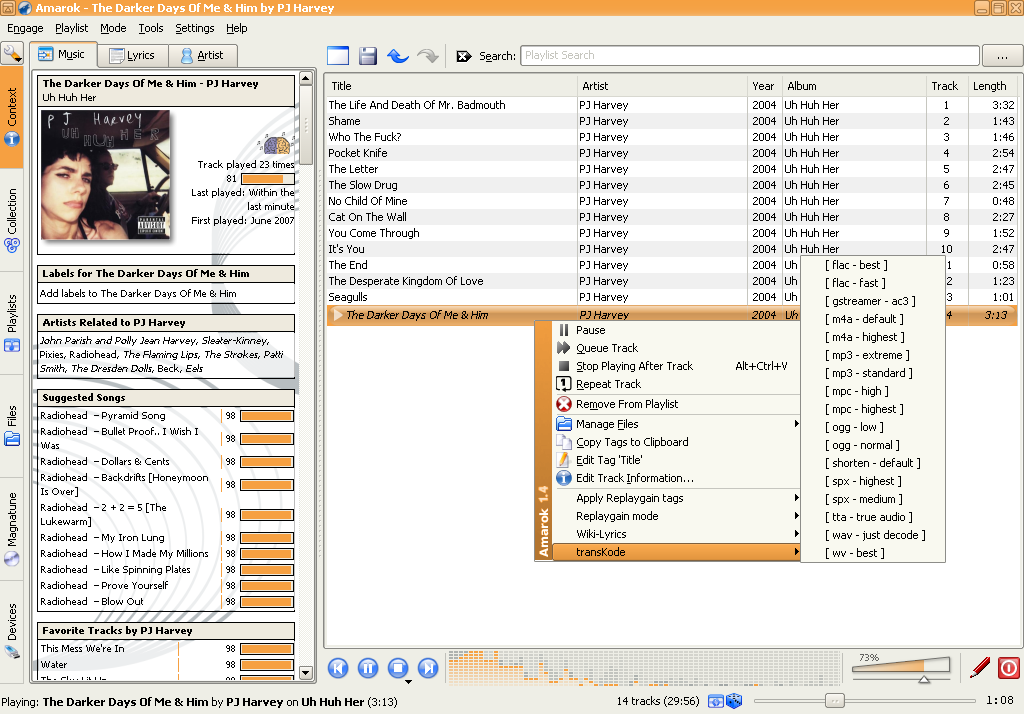Image resolution: width=1024 pixels, height=714 pixels.
Task: Click the Uh Huh Her album cover
Action: pyautogui.click(x=105, y=175)
